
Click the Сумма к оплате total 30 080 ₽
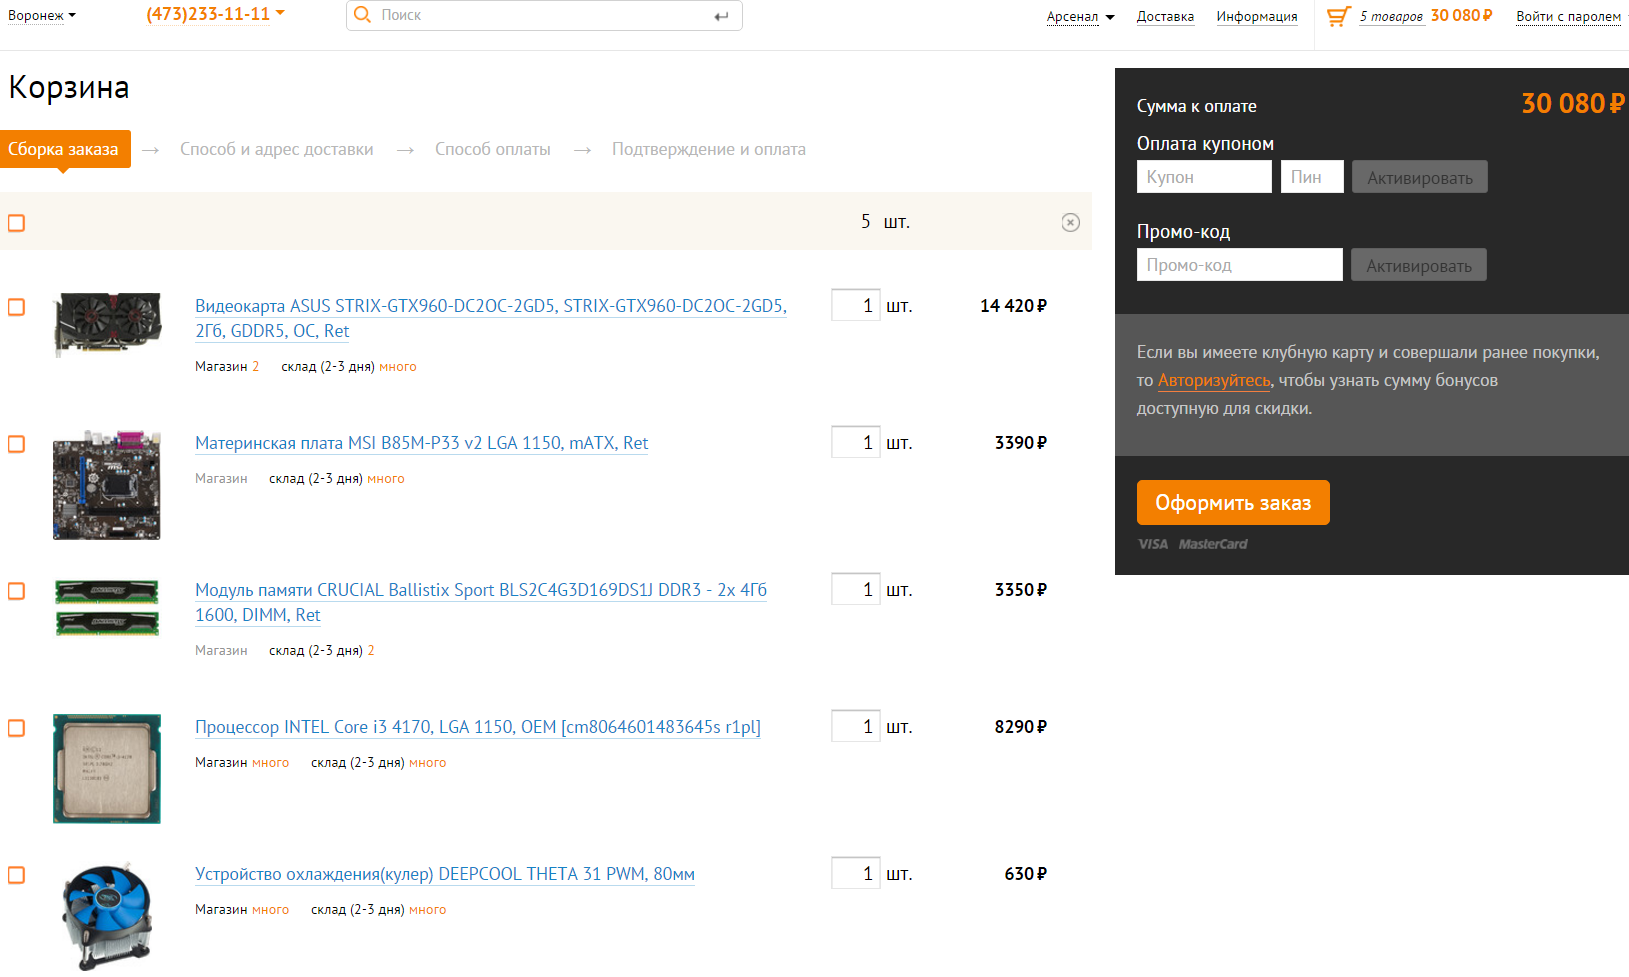coord(1573,104)
